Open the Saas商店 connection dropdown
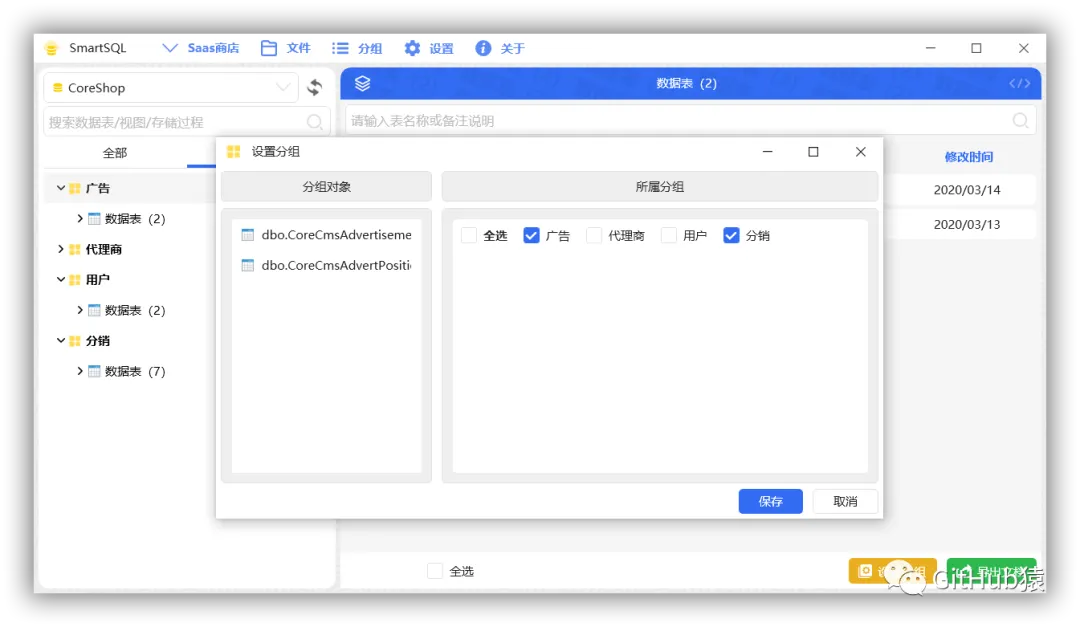 click(x=200, y=48)
